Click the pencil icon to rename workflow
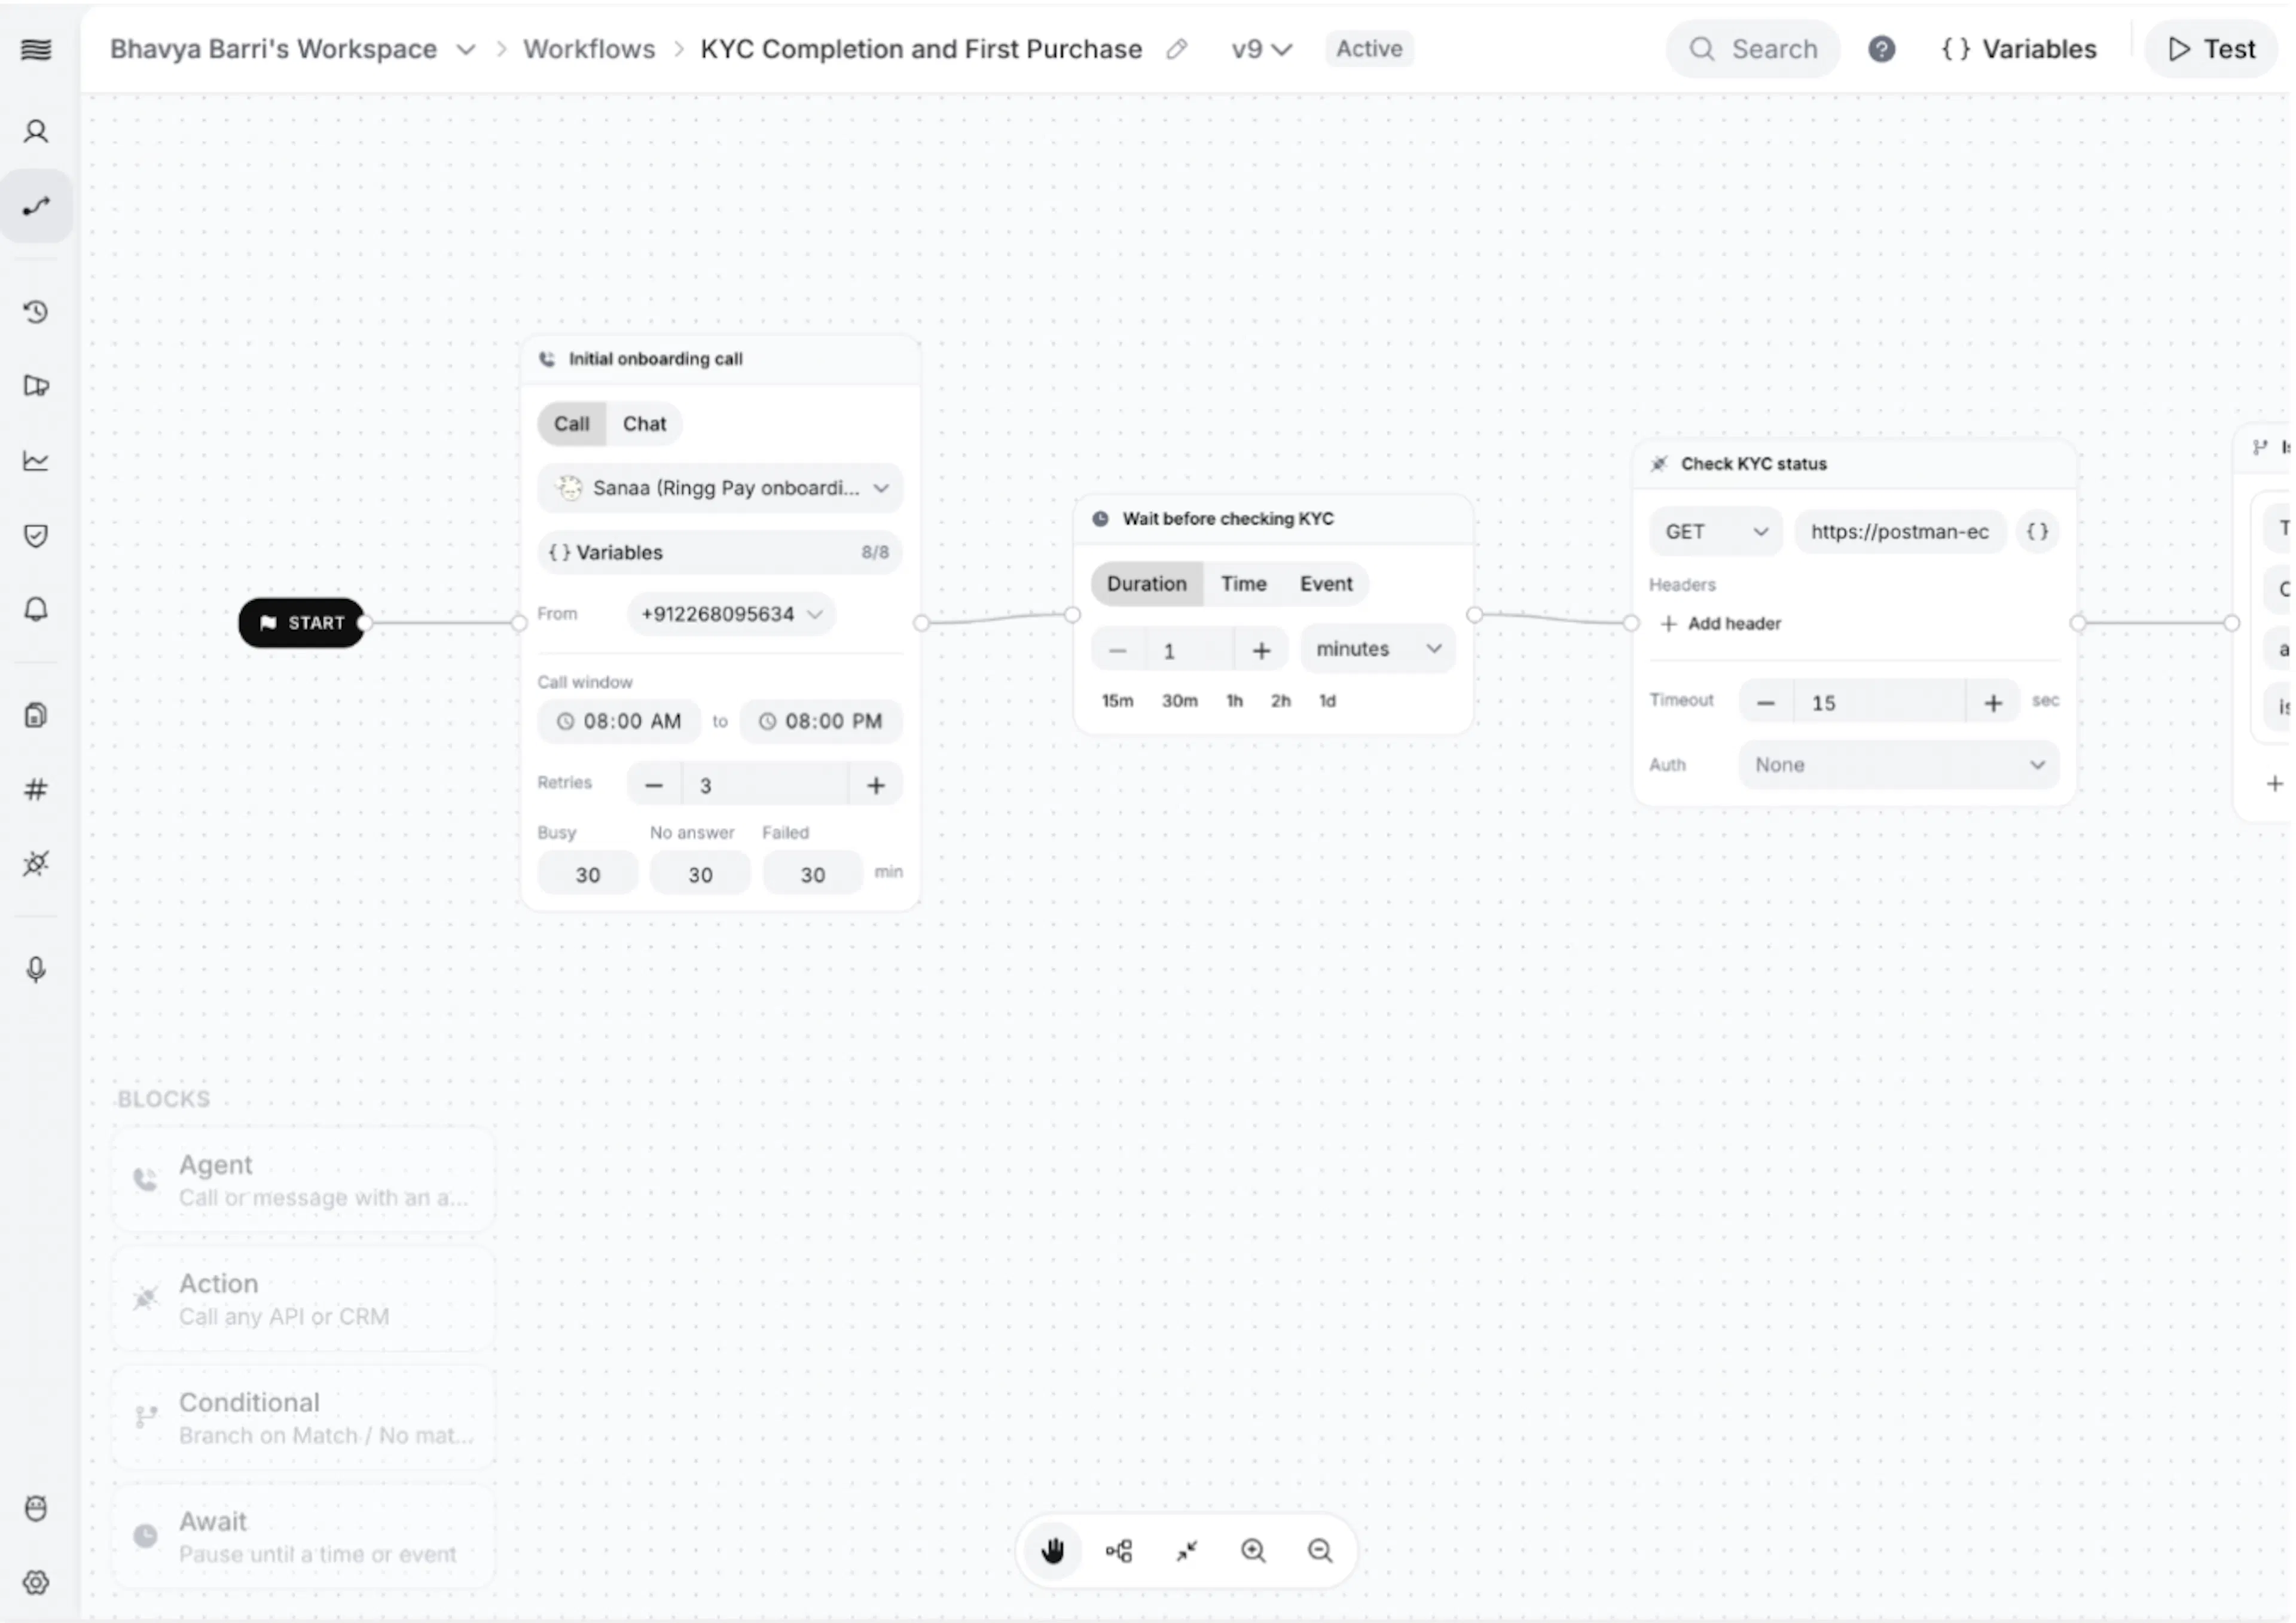This screenshot has height=1623, width=2296. [x=1177, y=49]
